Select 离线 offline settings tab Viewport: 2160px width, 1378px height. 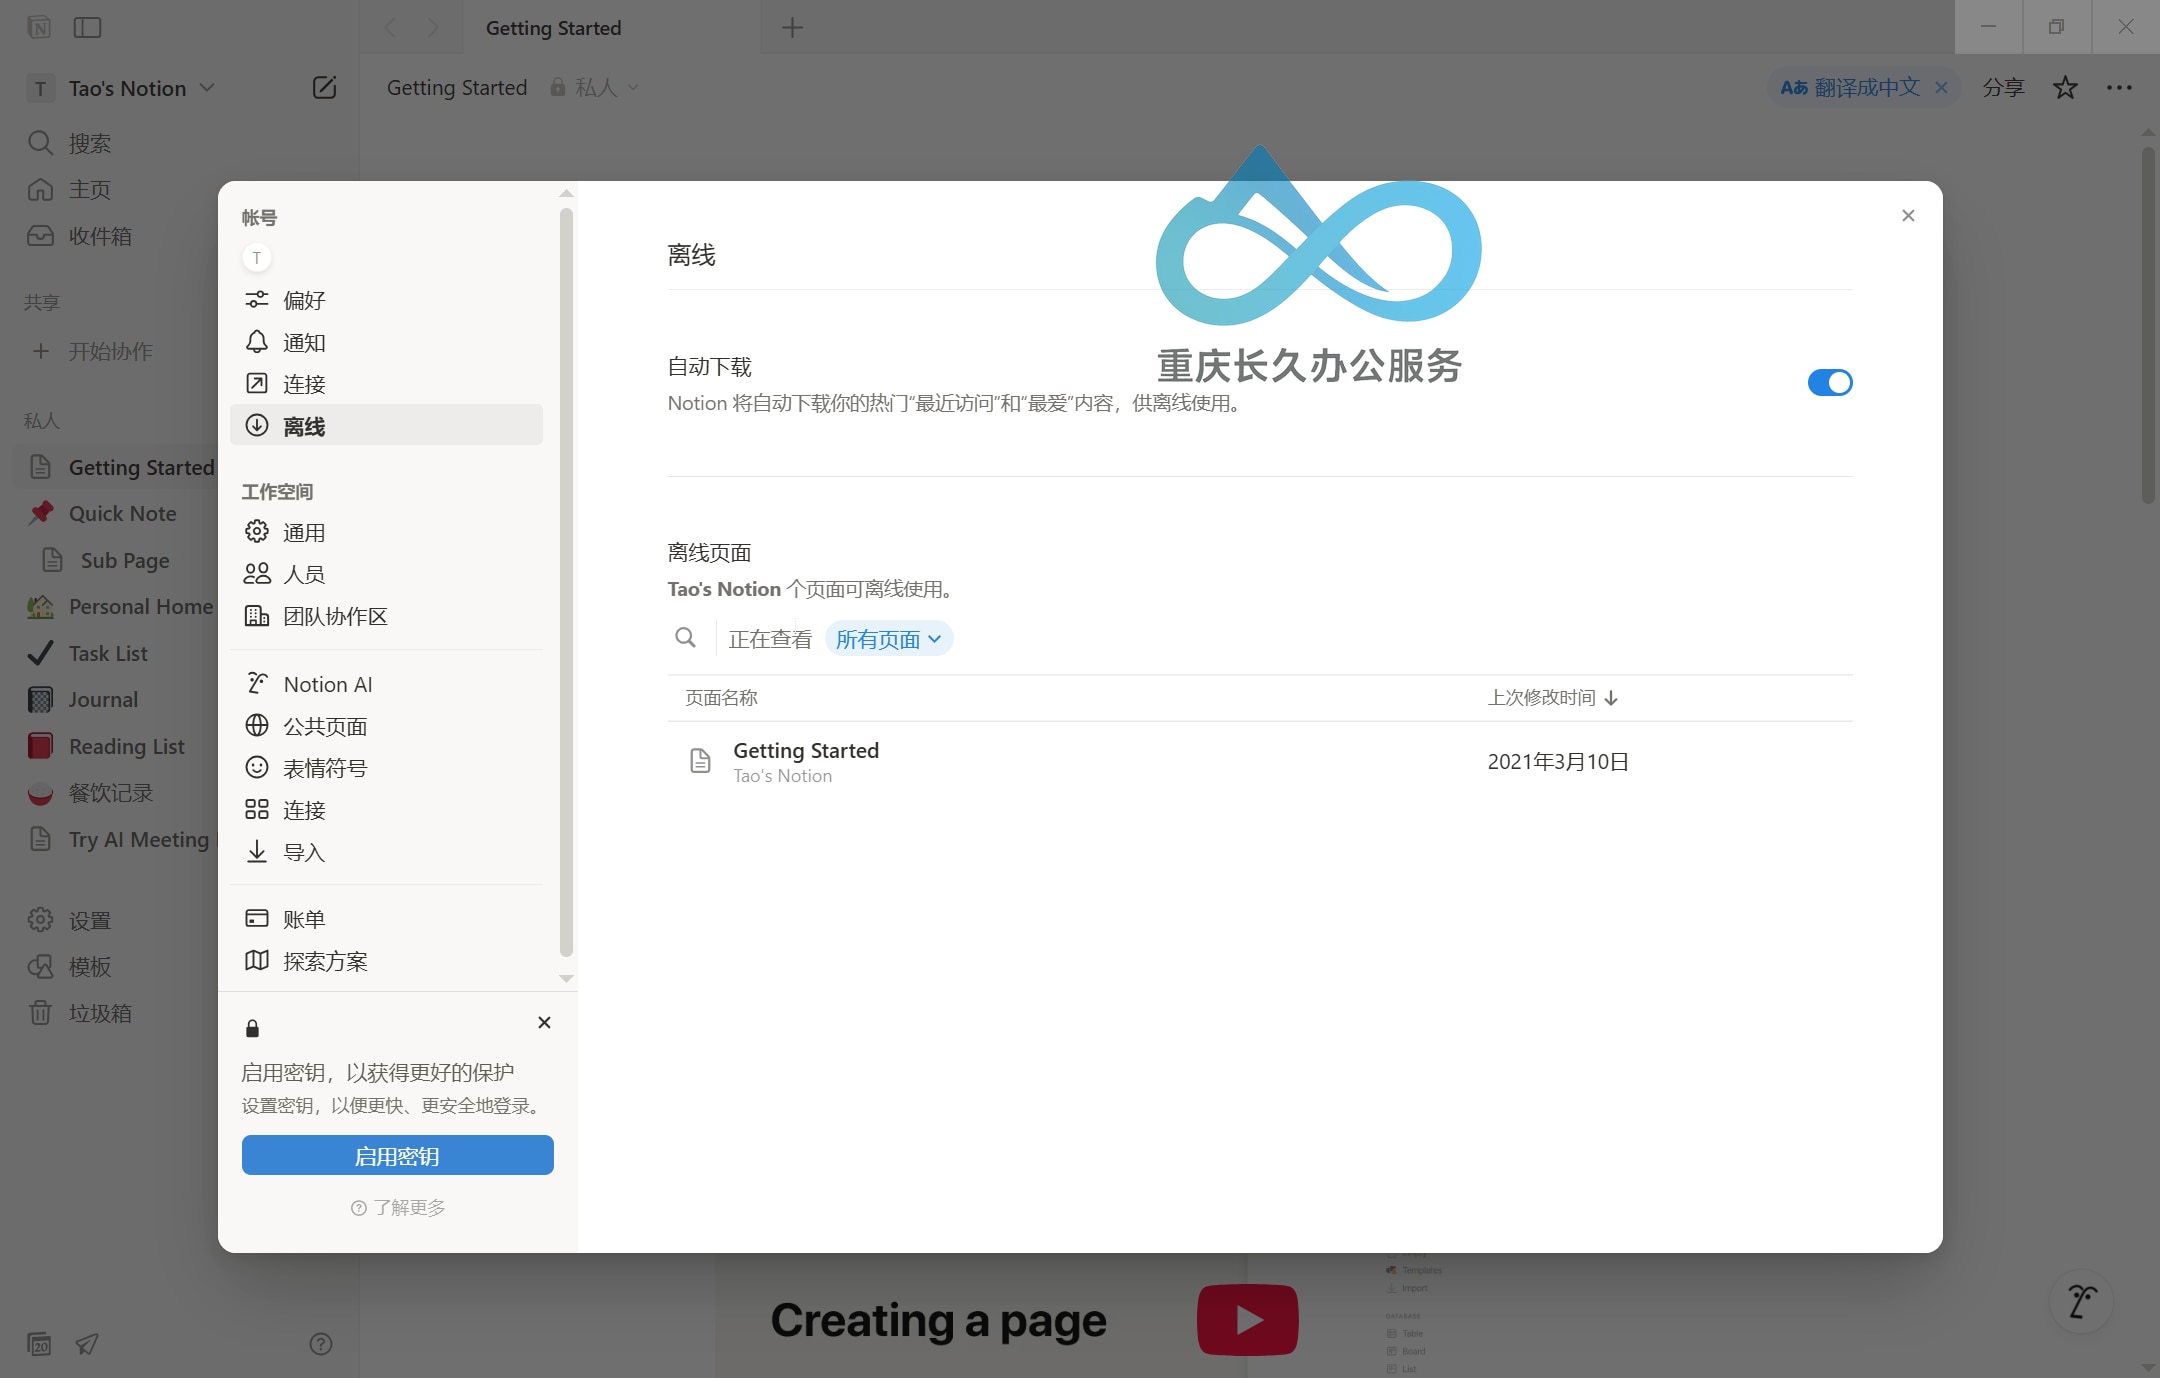pyautogui.click(x=386, y=426)
